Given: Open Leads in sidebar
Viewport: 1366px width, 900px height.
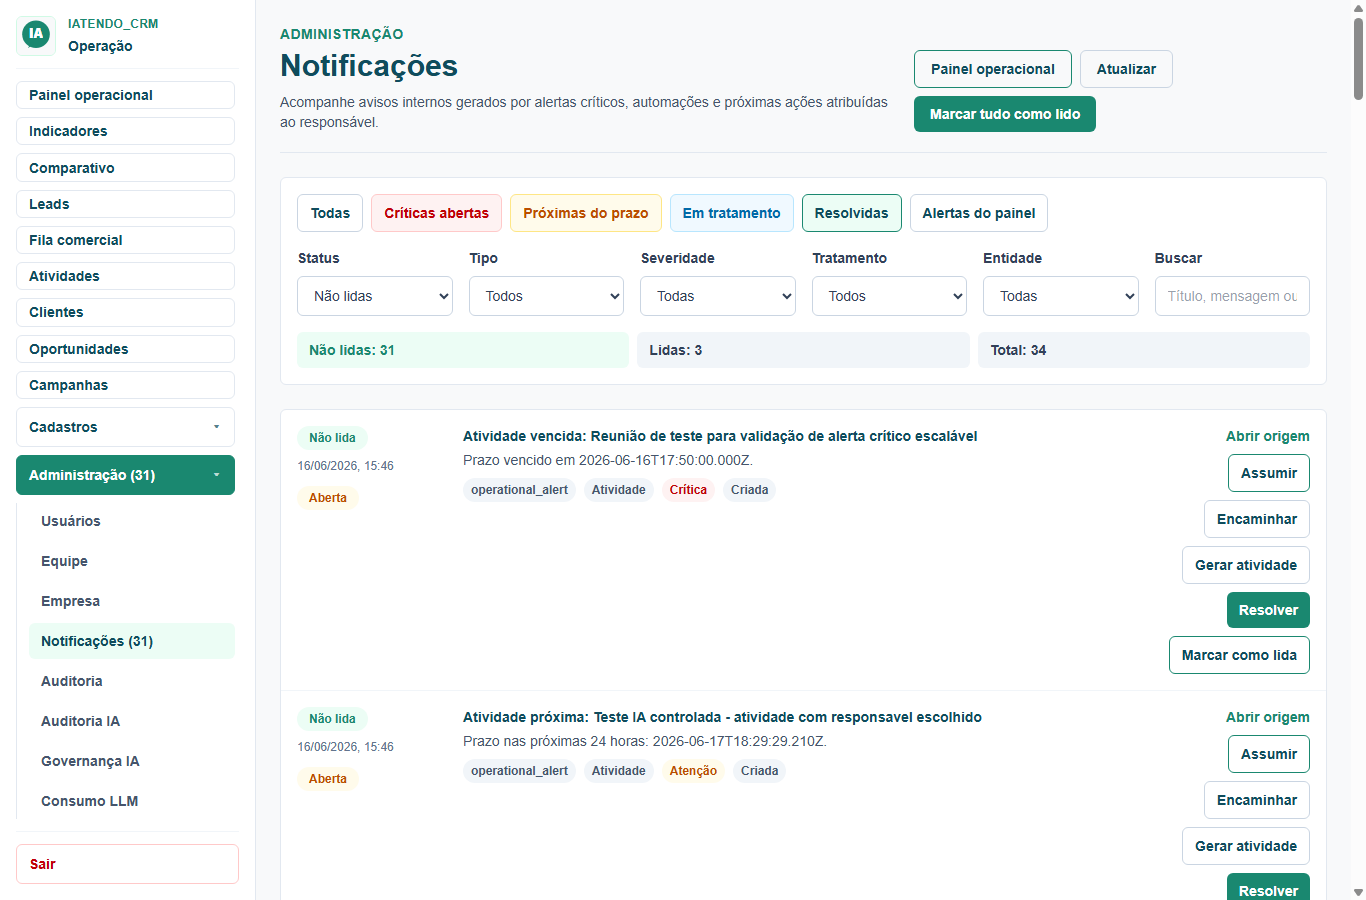Looking at the screenshot, I should pyautogui.click(x=125, y=204).
